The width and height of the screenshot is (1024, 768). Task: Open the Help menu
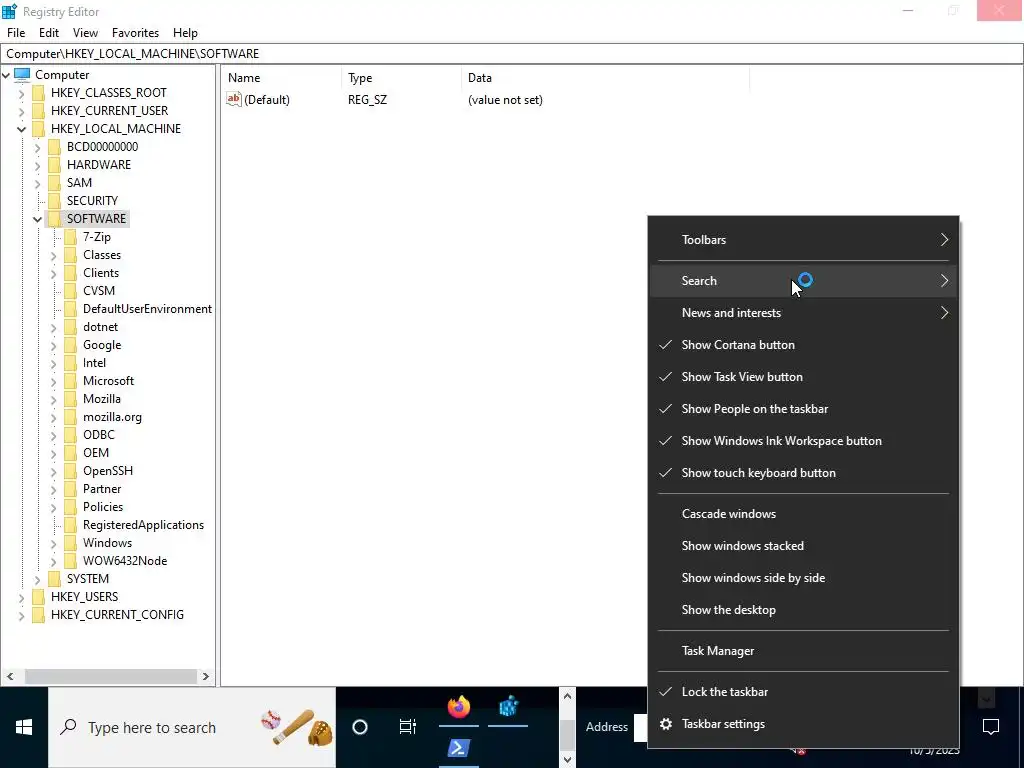[x=185, y=33]
